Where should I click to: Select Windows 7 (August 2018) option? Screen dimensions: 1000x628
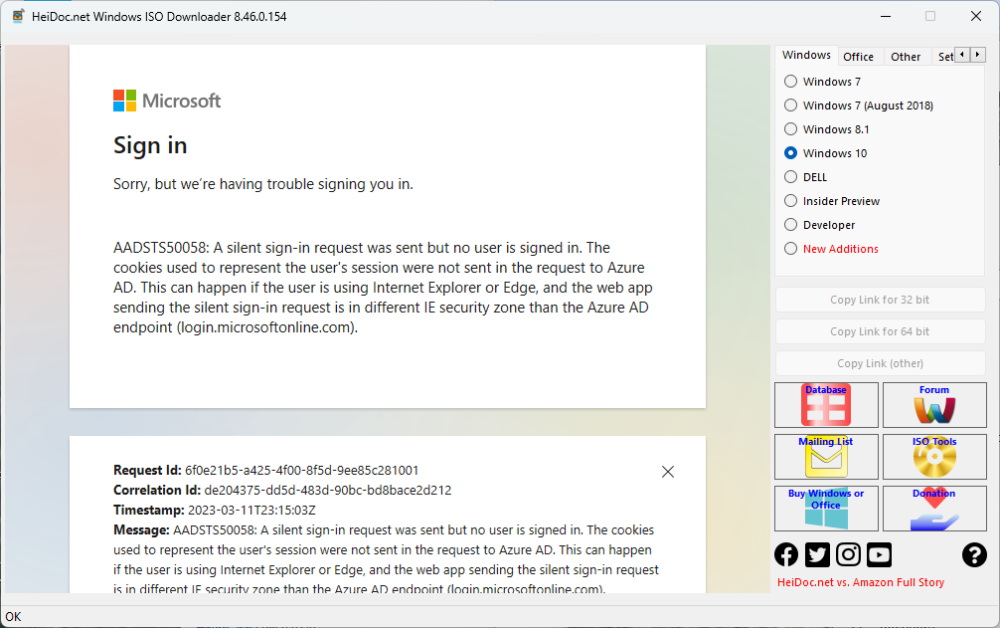tap(791, 105)
